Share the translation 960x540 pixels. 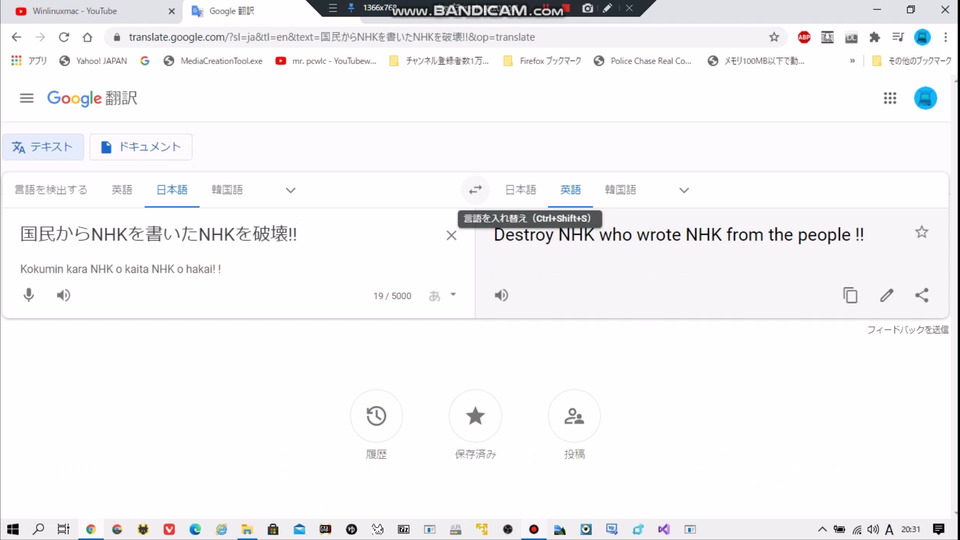click(x=922, y=295)
